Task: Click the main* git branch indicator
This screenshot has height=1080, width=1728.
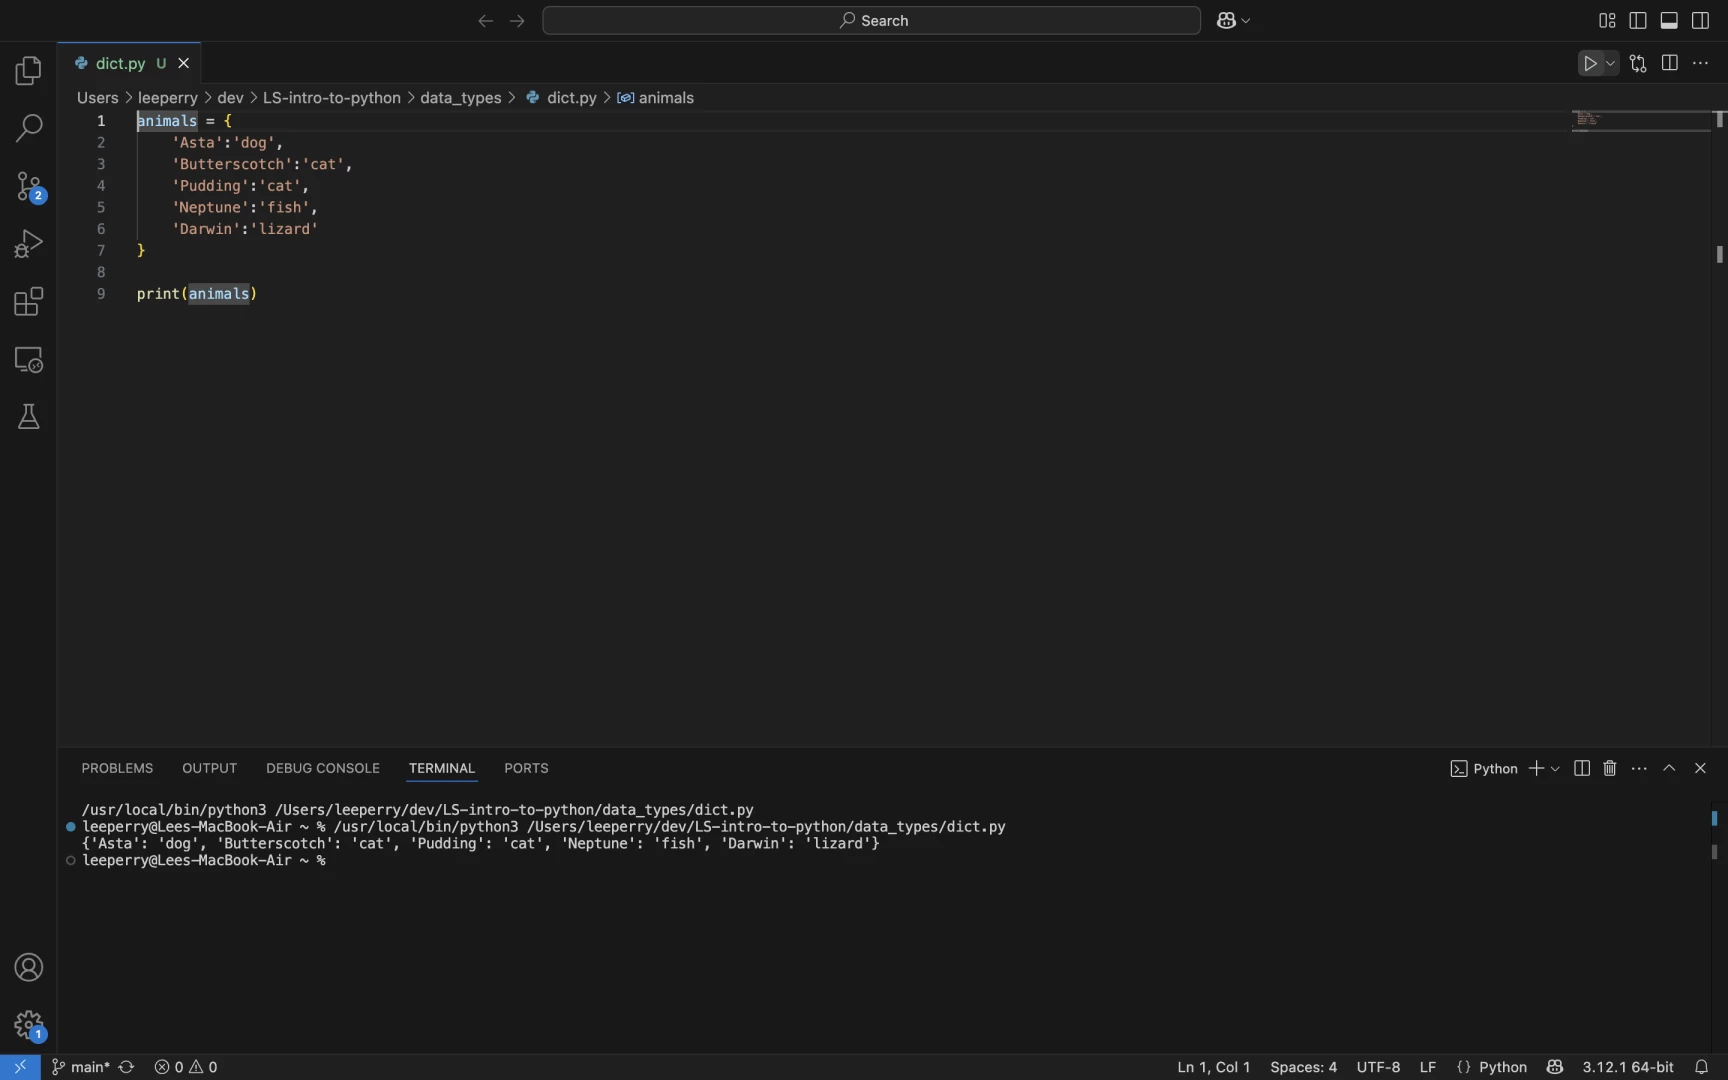Action: [x=81, y=1067]
